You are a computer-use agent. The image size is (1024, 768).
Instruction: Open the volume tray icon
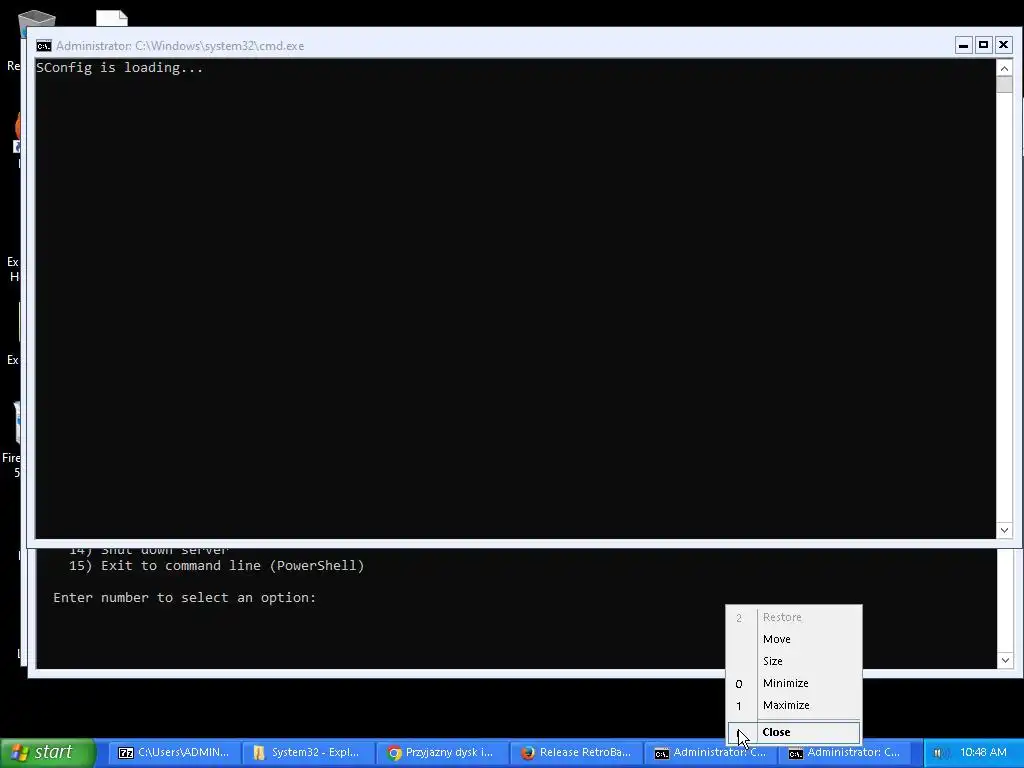(939, 753)
